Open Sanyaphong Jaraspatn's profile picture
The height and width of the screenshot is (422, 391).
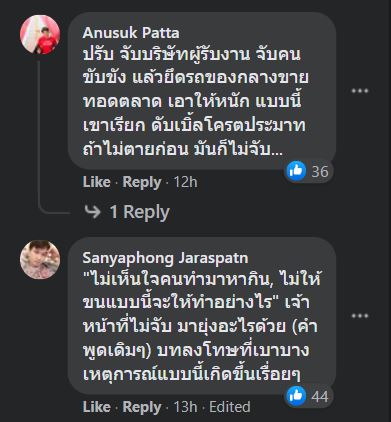[x=40, y=260]
